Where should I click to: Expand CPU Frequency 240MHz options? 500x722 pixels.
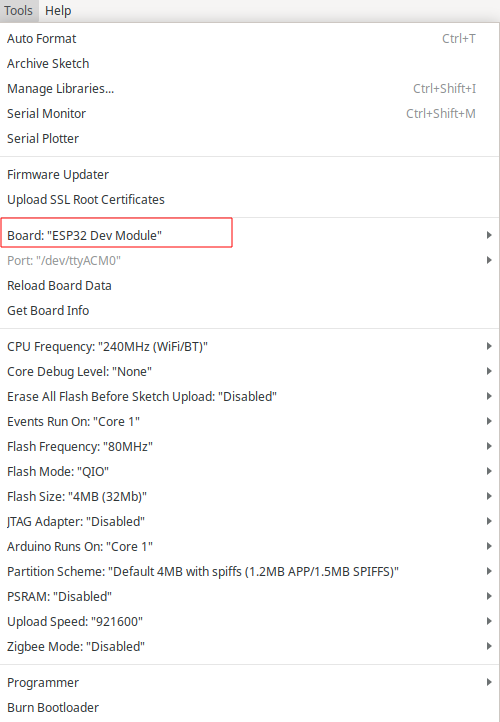coord(250,346)
